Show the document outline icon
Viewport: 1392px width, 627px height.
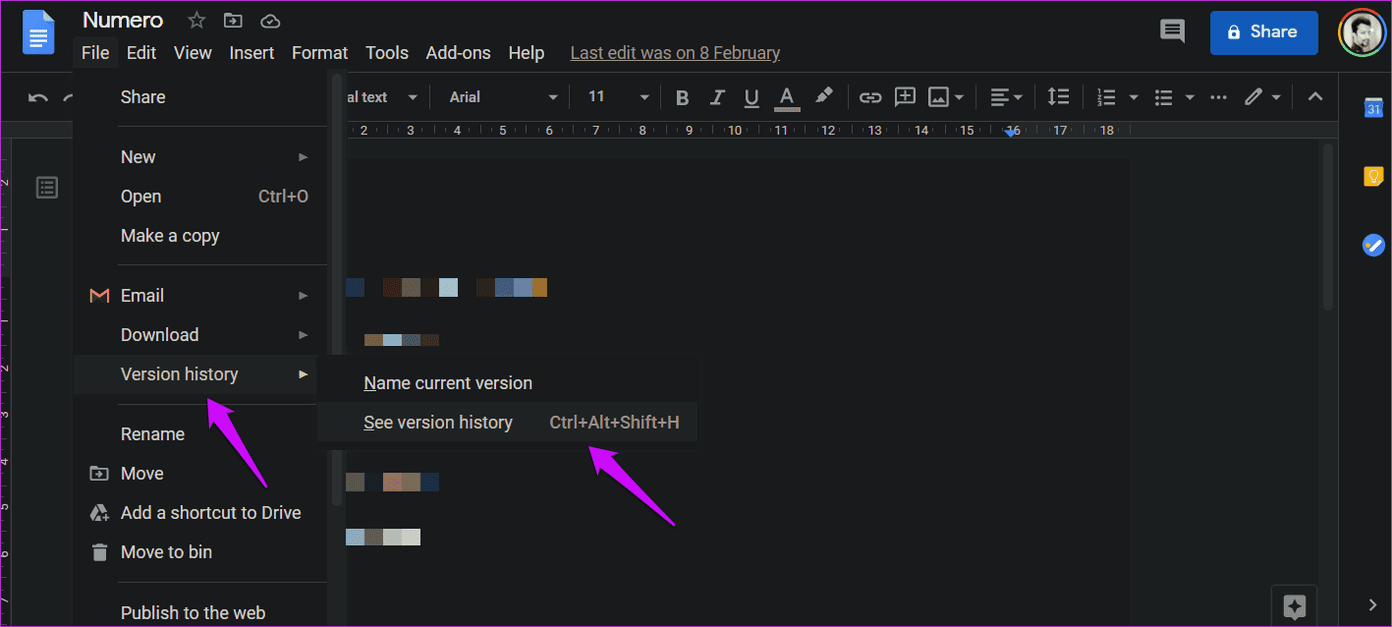[x=47, y=187]
